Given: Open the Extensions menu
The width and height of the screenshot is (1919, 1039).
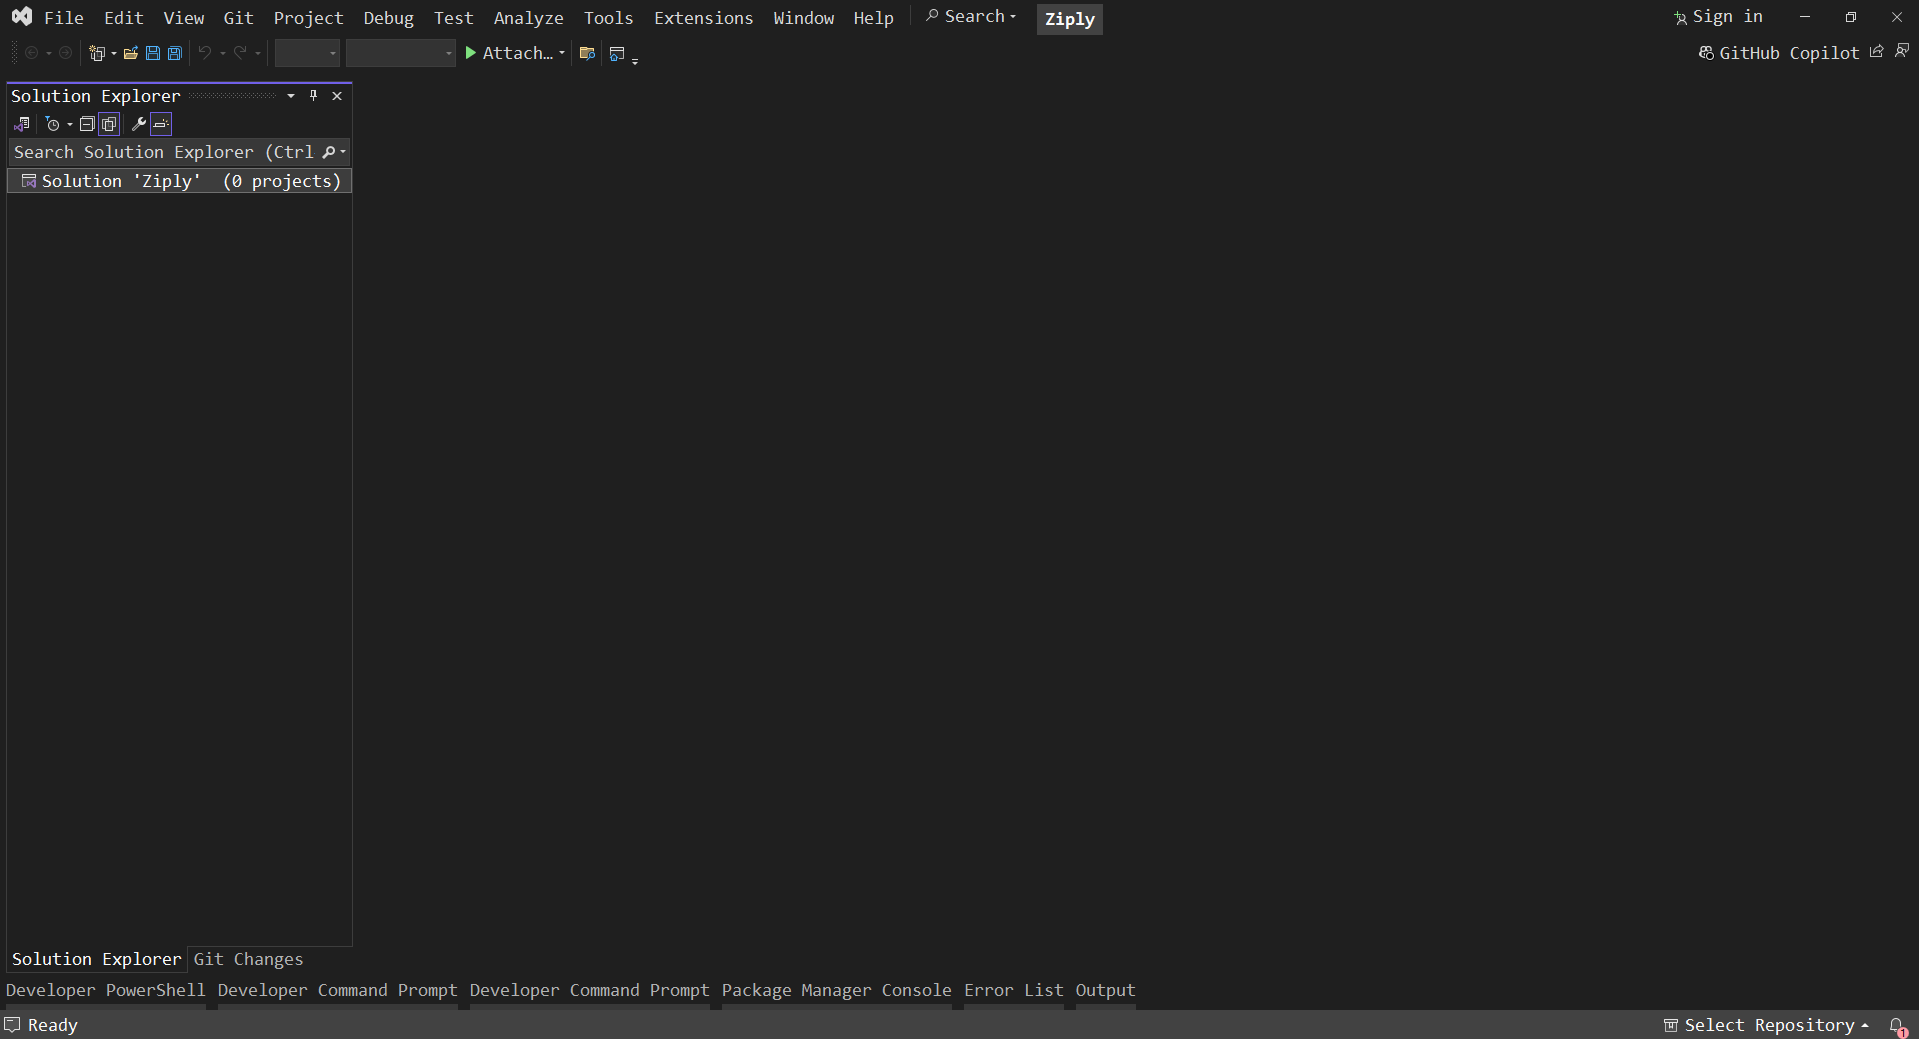Looking at the screenshot, I should [703, 18].
